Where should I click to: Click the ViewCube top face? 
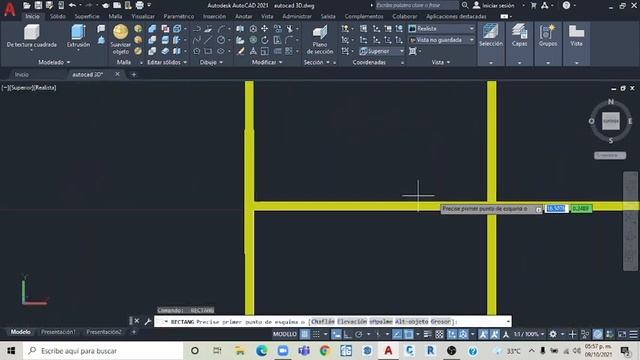point(611,121)
